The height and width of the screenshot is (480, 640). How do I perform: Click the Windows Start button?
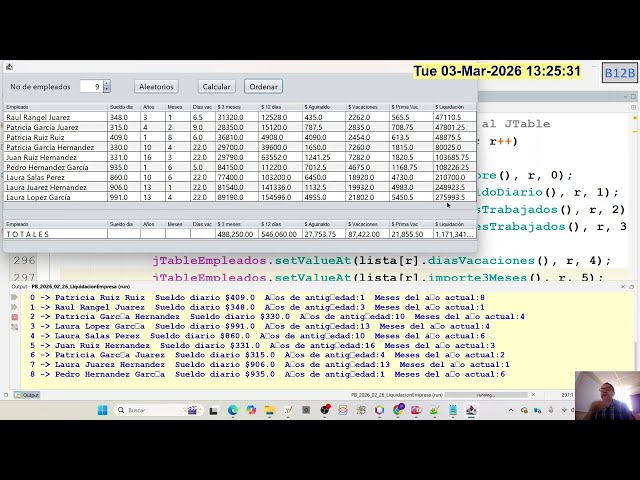click(x=102, y=410)
